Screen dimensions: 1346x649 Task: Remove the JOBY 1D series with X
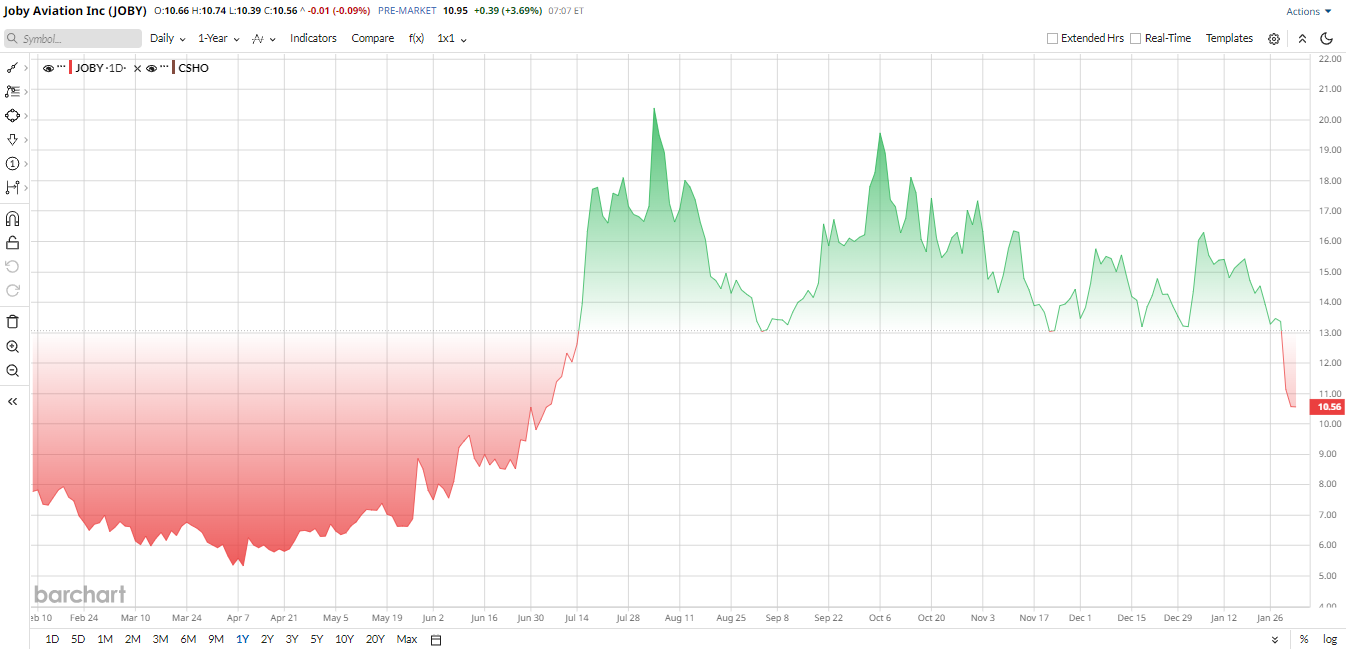pyautogui.click(x=137, y=68)
